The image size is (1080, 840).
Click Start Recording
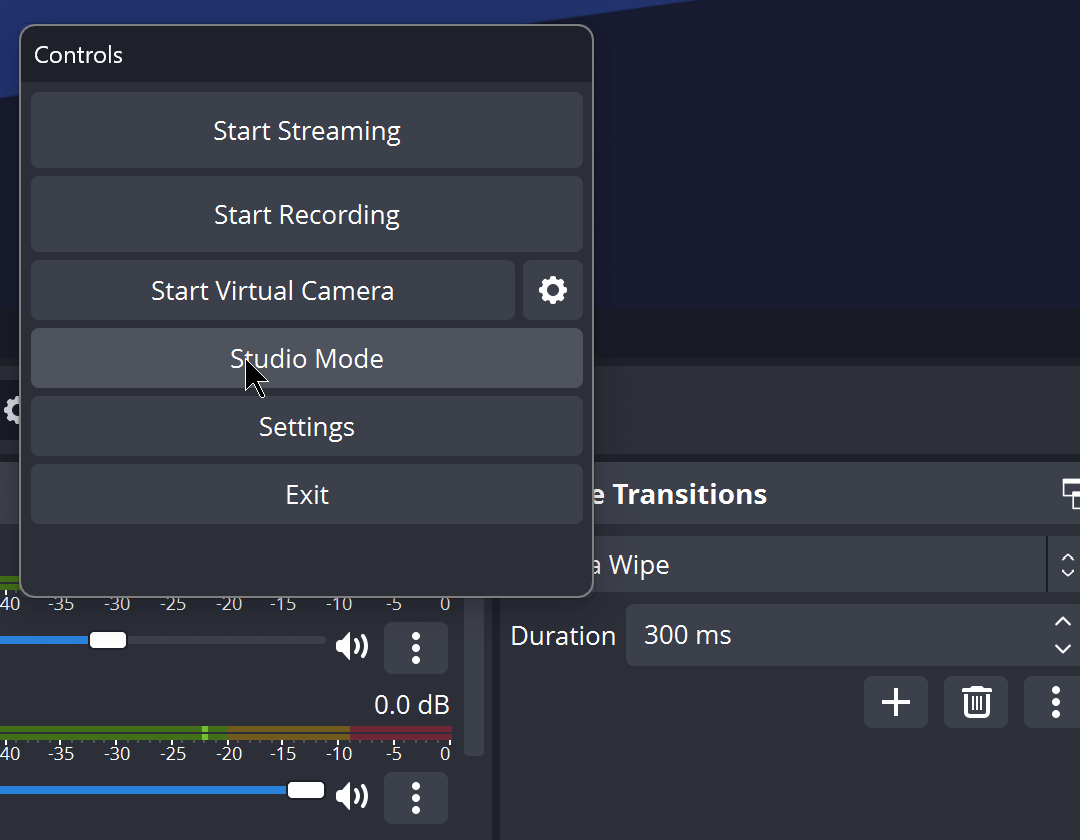(306, 214)
